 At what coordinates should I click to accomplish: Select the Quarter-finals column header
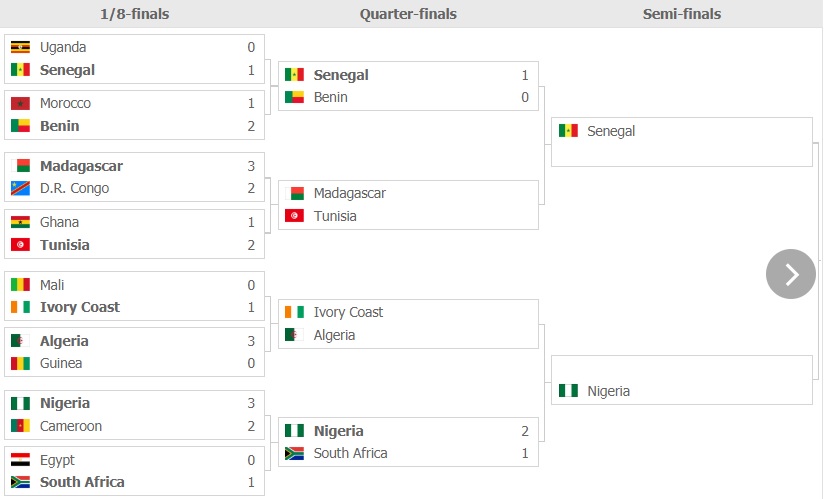pos(408,14)
